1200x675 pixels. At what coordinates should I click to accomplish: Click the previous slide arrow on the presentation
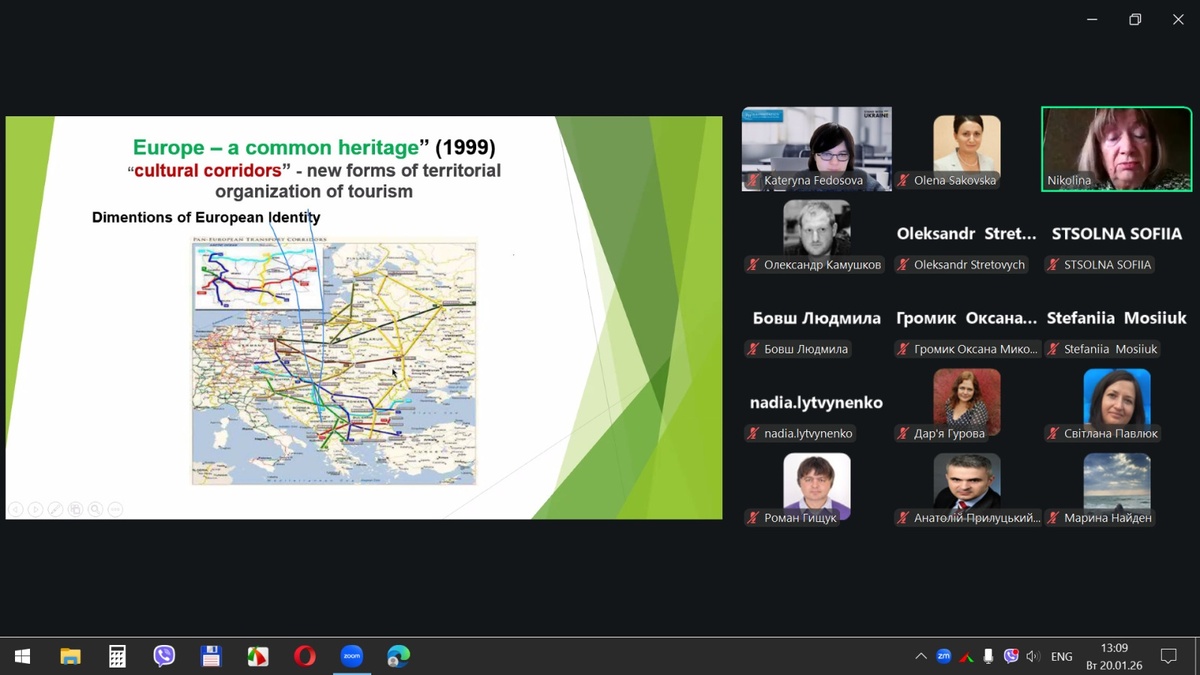[x=16, y=509]
